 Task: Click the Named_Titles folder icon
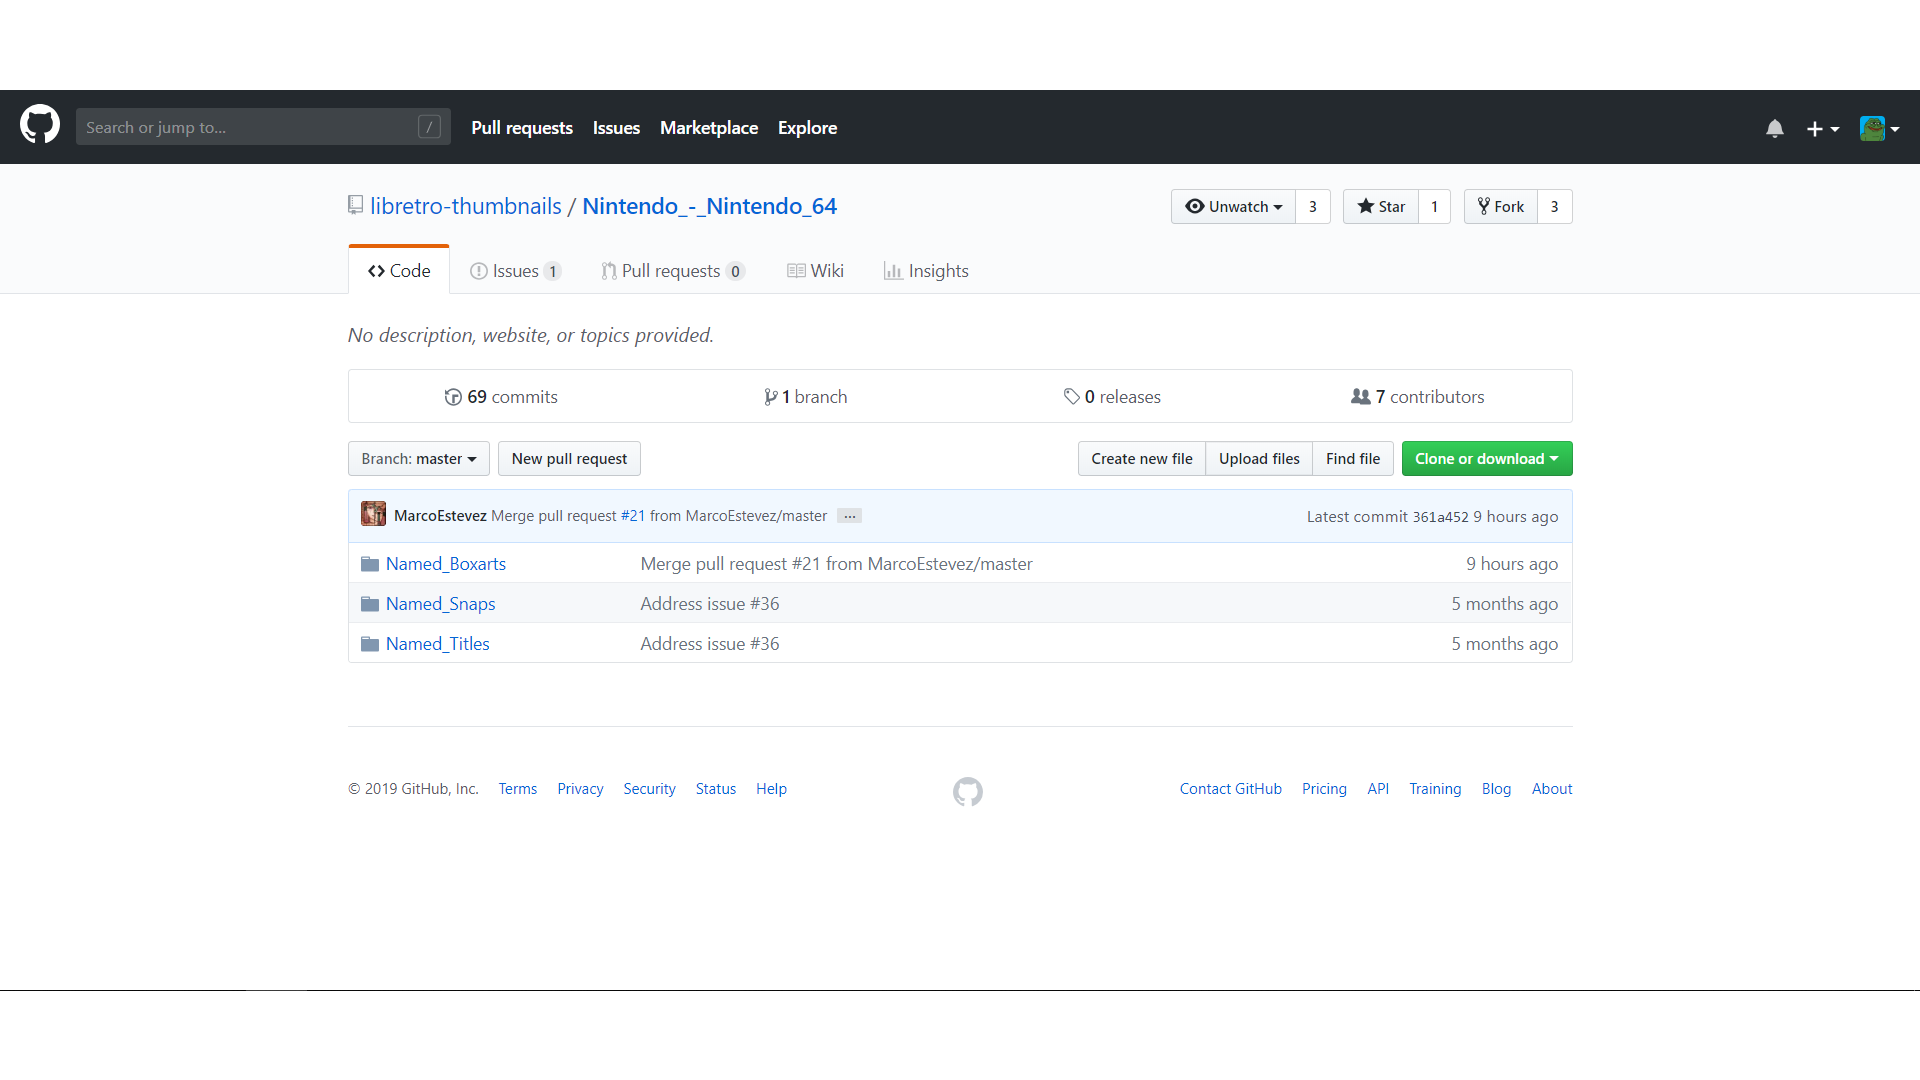(370, 644)
